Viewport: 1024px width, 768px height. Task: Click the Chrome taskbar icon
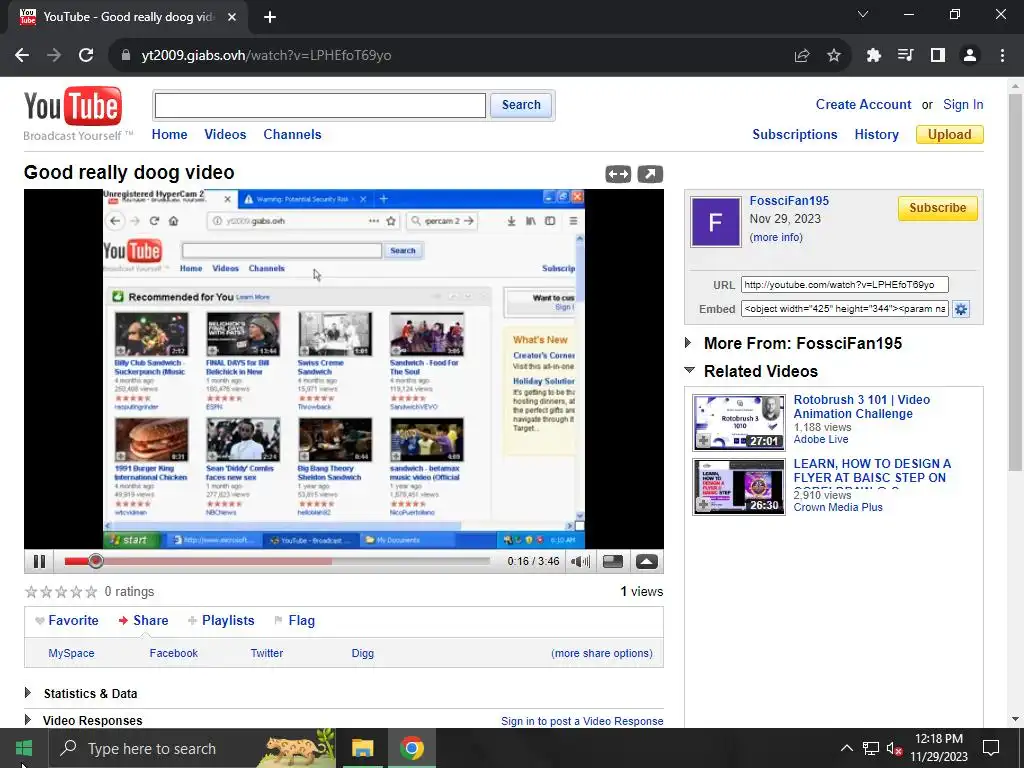click(x=412, y=748)
